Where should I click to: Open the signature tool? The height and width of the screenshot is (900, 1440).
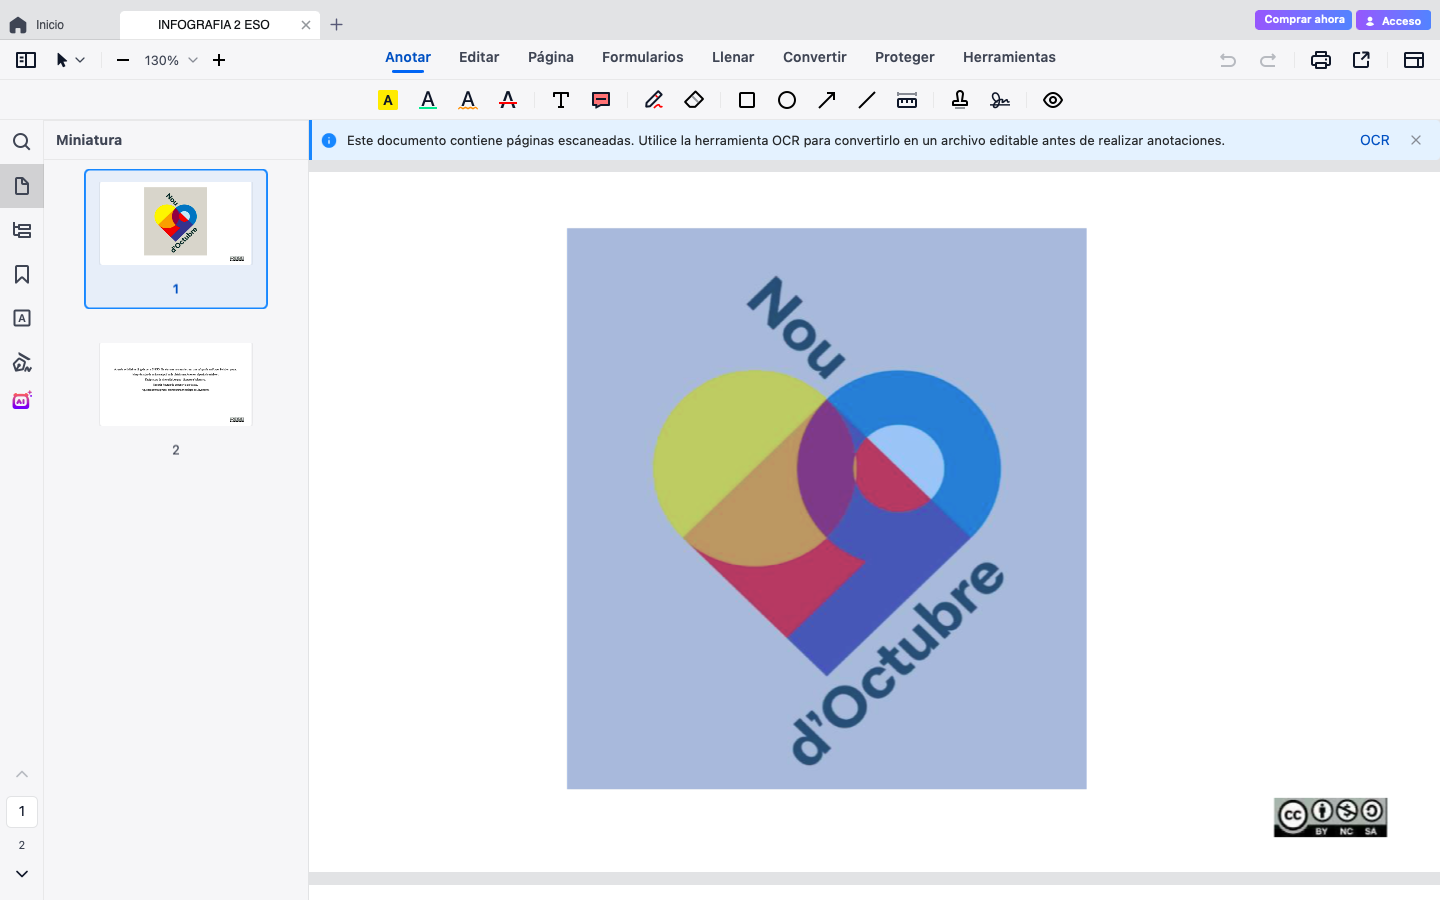(1000, 100)
